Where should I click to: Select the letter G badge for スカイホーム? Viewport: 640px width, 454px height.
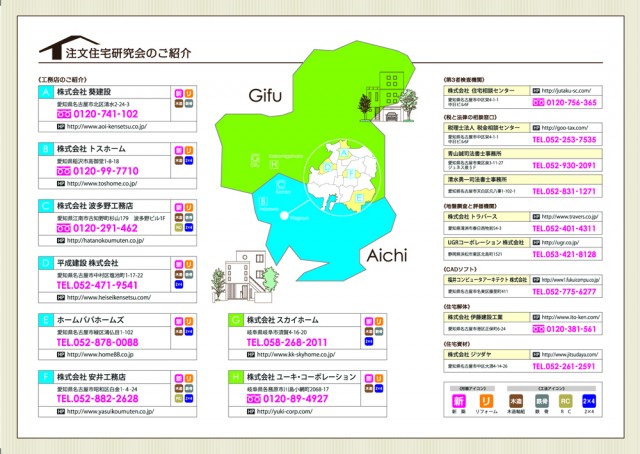[236, 320]
